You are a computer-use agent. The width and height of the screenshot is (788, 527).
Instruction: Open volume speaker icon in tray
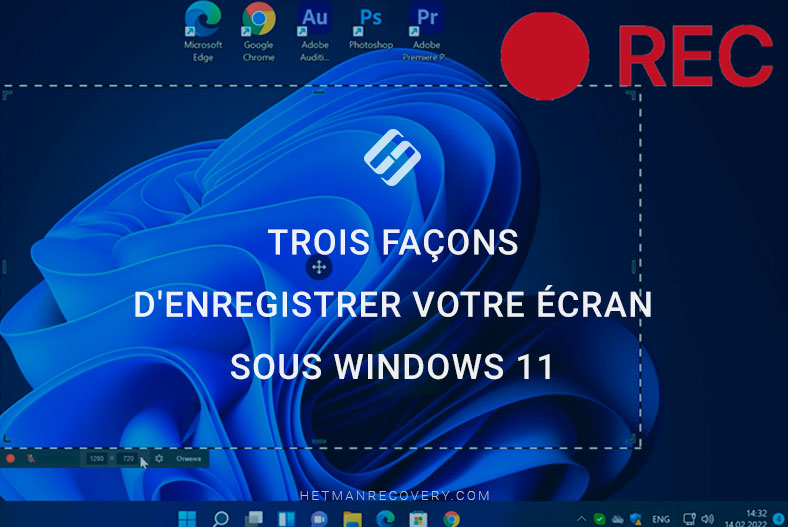708,519
